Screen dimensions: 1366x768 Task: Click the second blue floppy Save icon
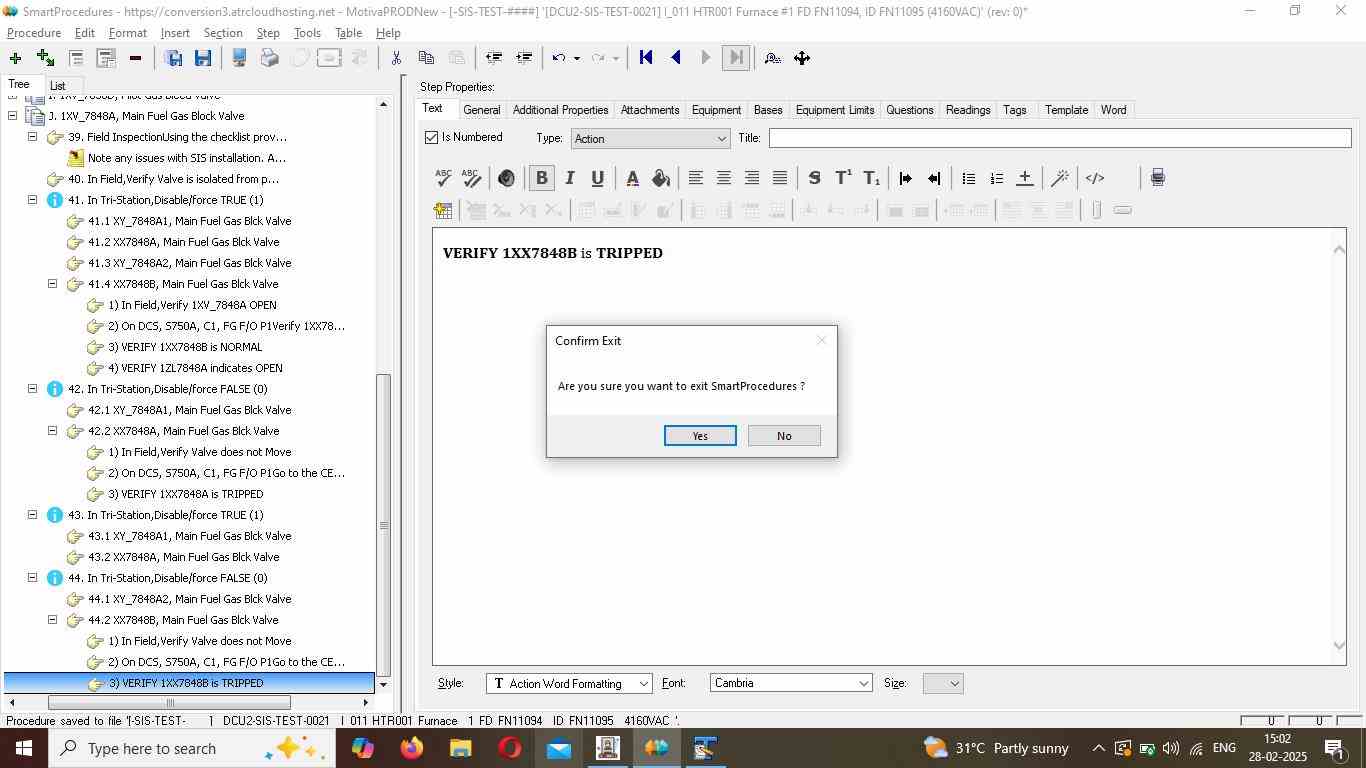pyautogui.click(x=203, y=58)
